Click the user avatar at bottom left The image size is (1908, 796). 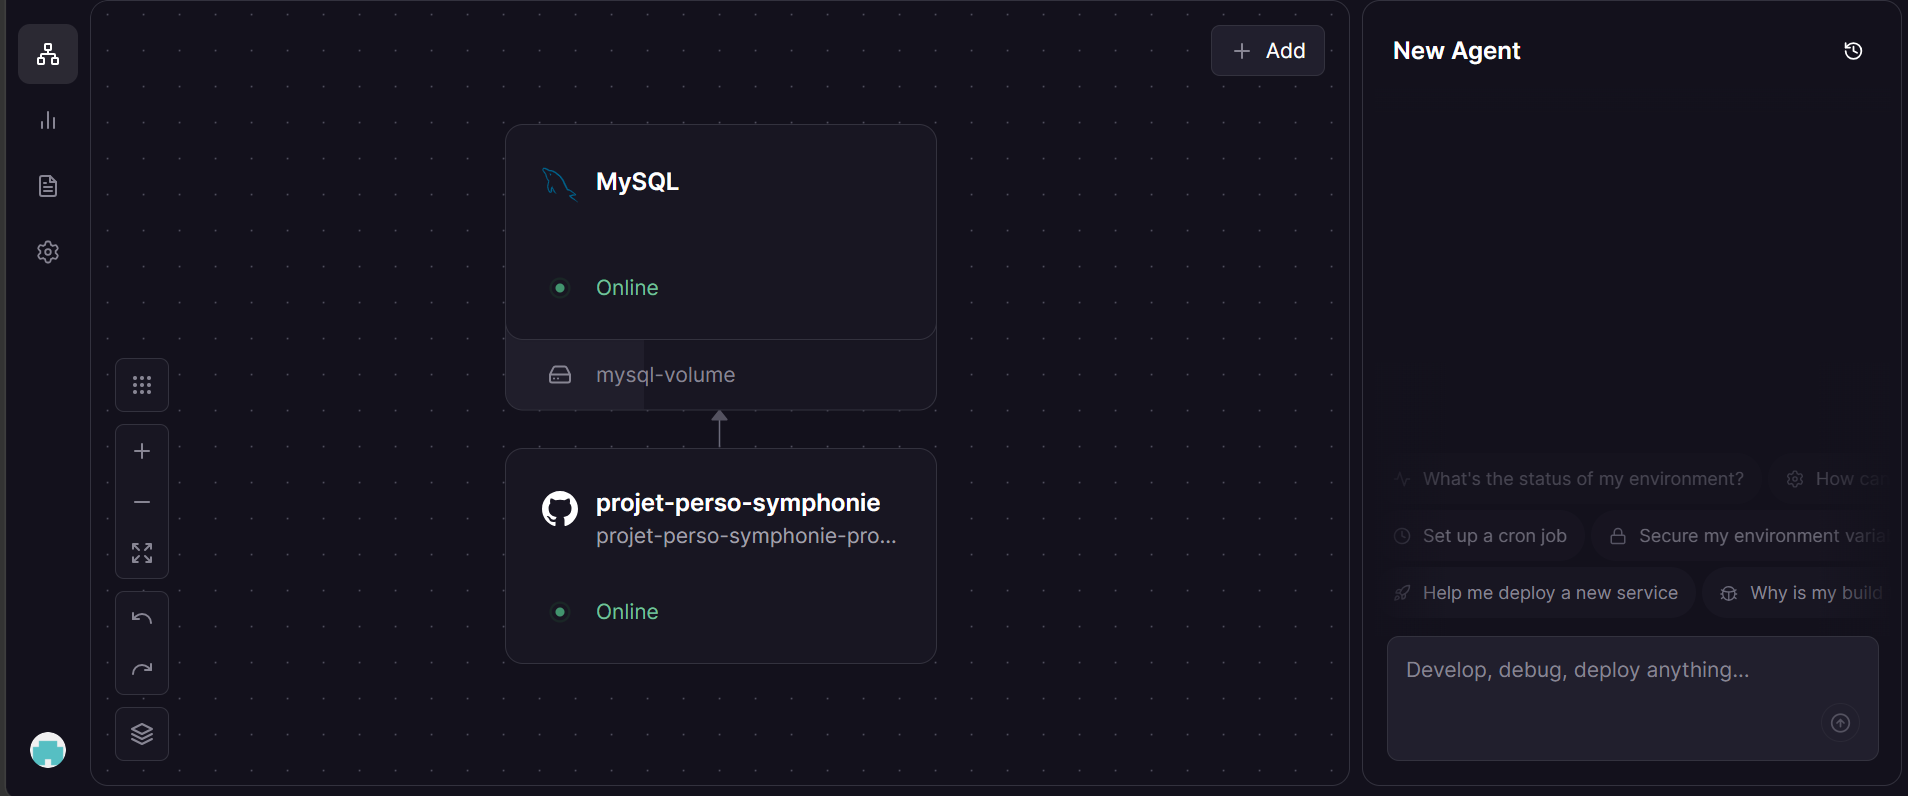point(48,749)
